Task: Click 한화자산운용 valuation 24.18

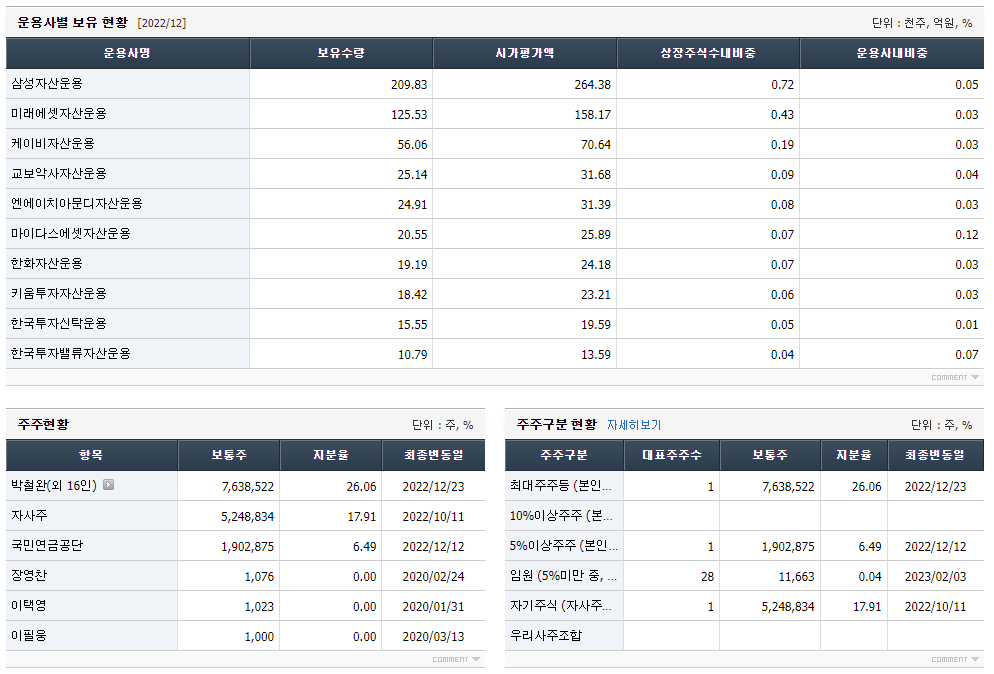Action: 596,264
